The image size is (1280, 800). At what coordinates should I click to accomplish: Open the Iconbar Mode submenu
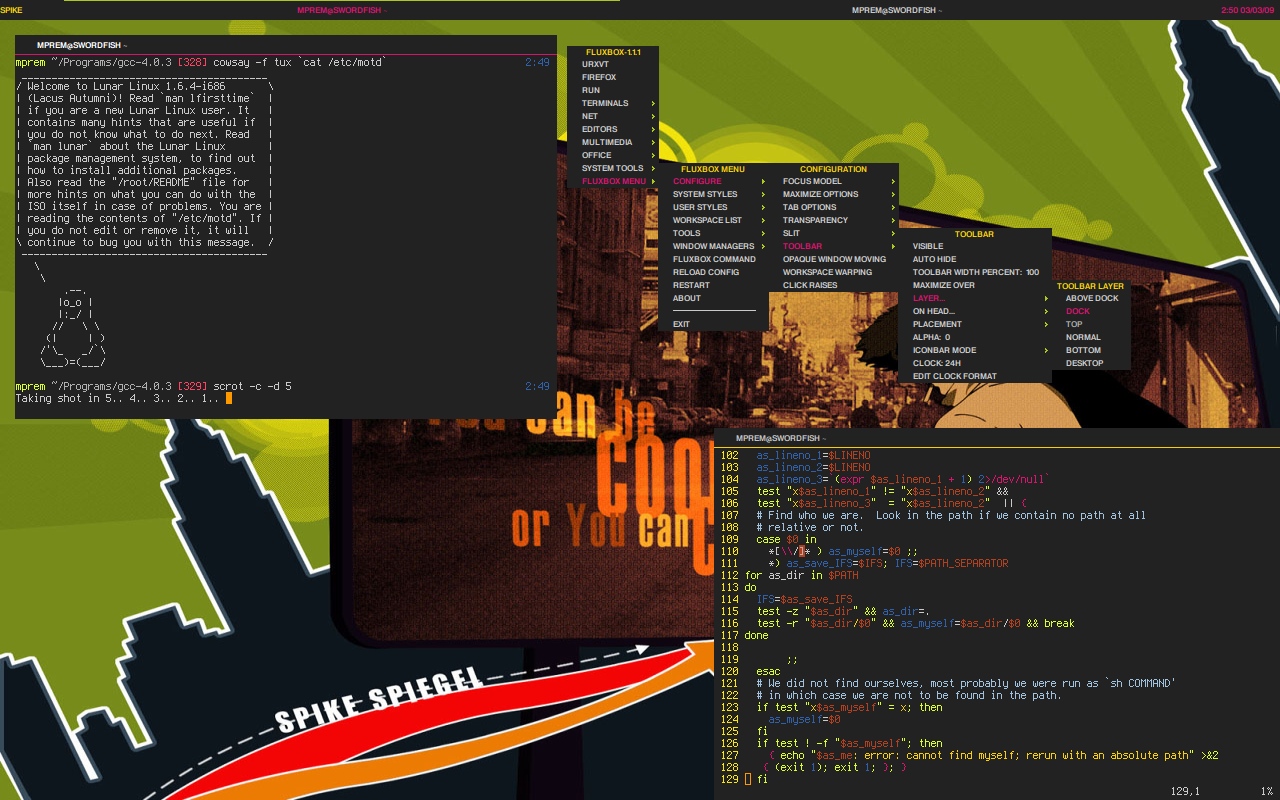pos(975,350)
